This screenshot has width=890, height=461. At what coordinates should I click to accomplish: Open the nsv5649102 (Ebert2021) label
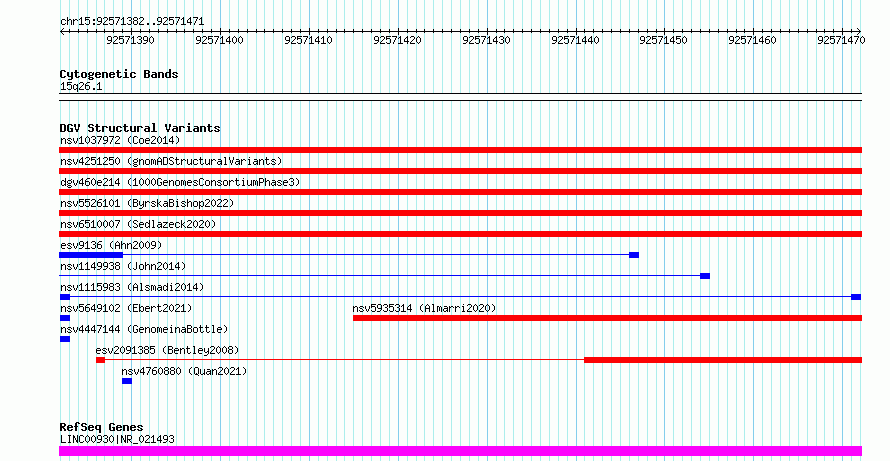tap(126, 308)
